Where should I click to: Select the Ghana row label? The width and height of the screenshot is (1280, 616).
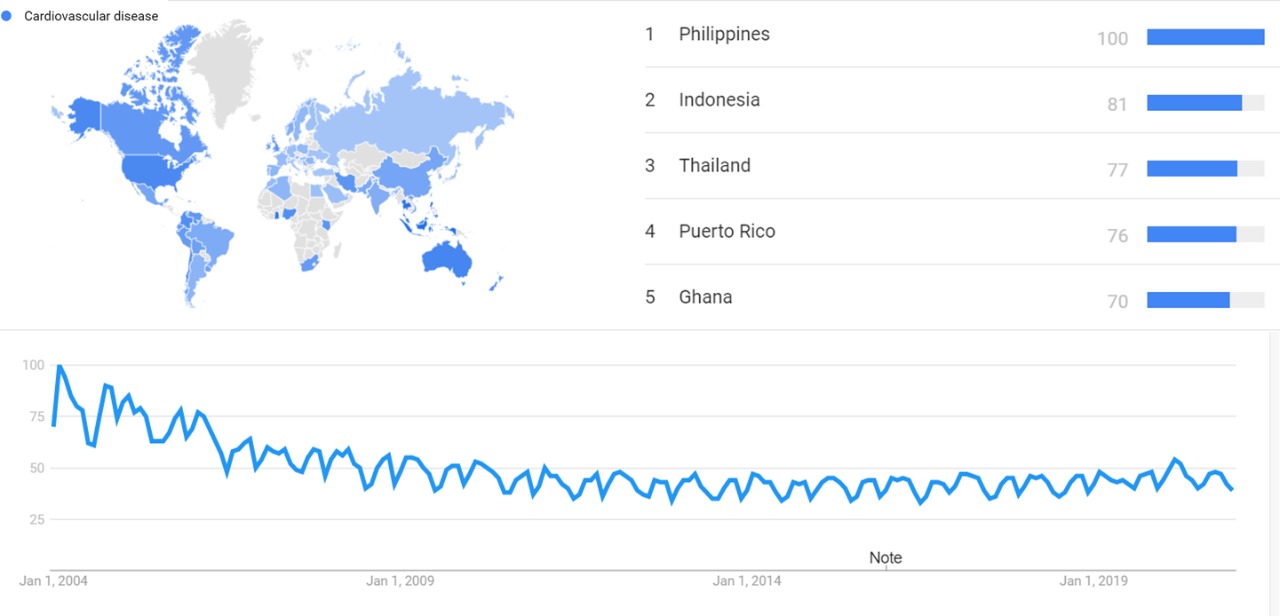(x=705, y=297)
